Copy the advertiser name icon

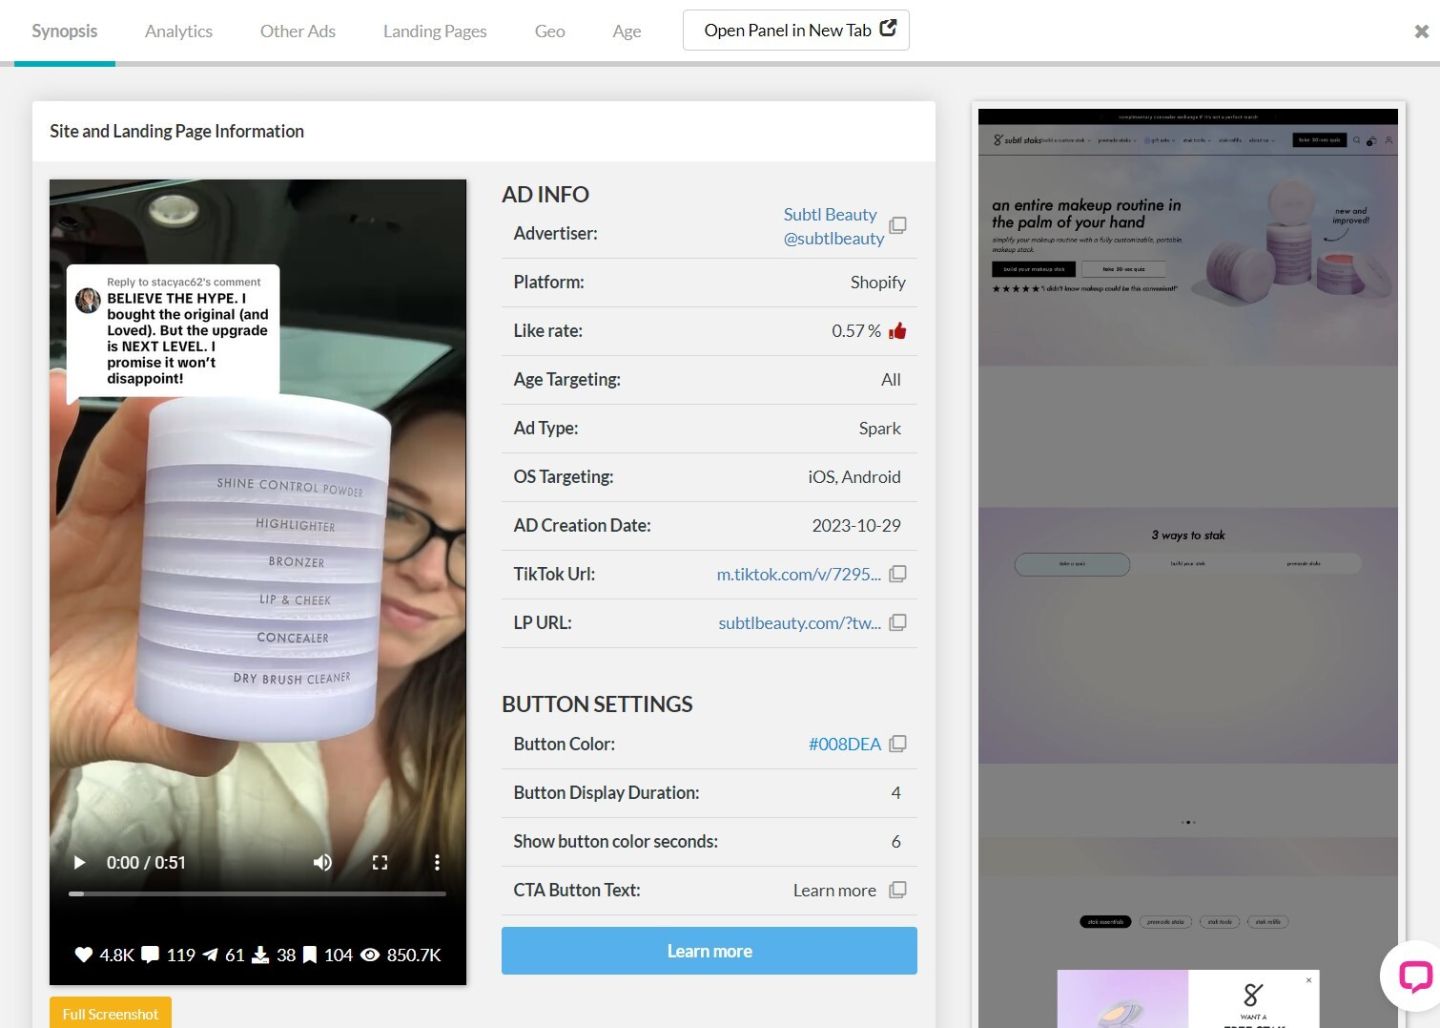point(897,225)
